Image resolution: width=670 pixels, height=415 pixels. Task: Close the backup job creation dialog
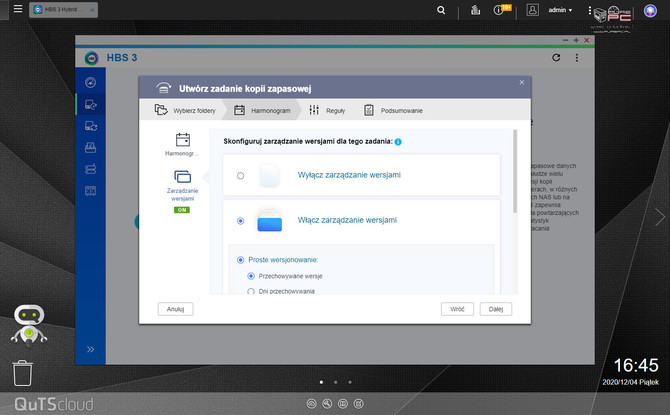[522, 82]
